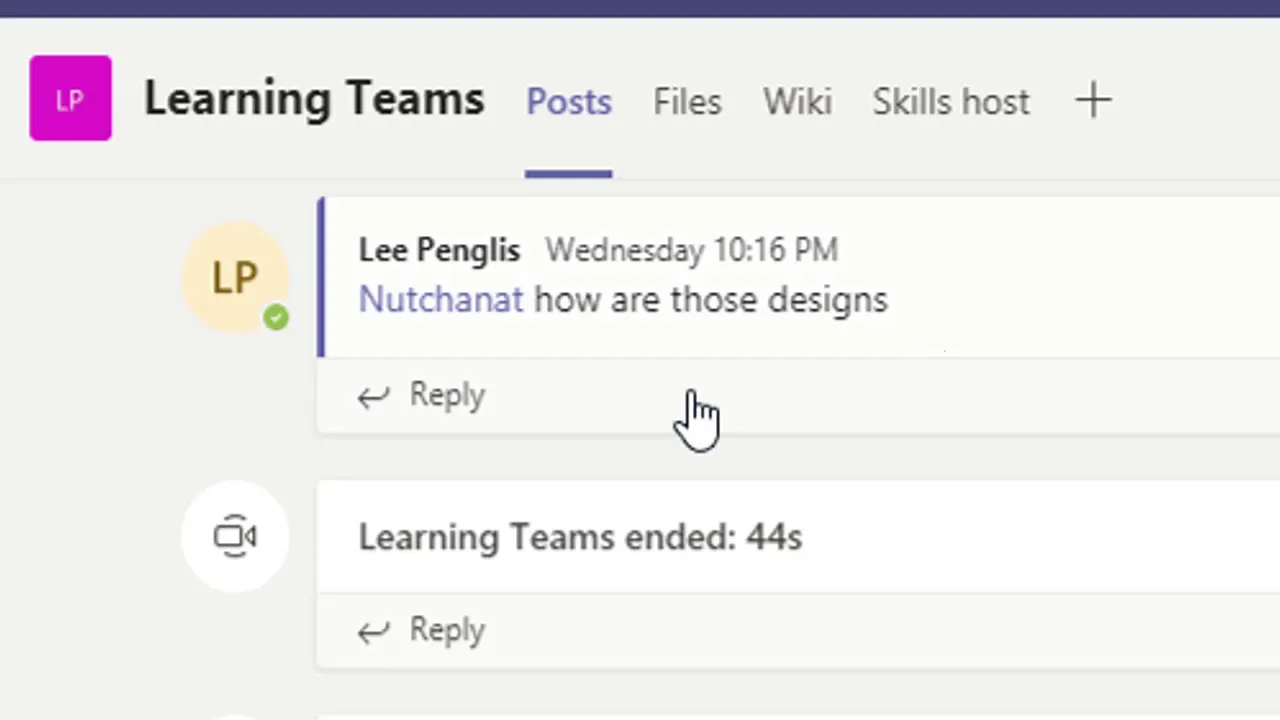Viewport: 1280px width, 720px height.
Task: Open the Files tab
Action: coord(687,102)
